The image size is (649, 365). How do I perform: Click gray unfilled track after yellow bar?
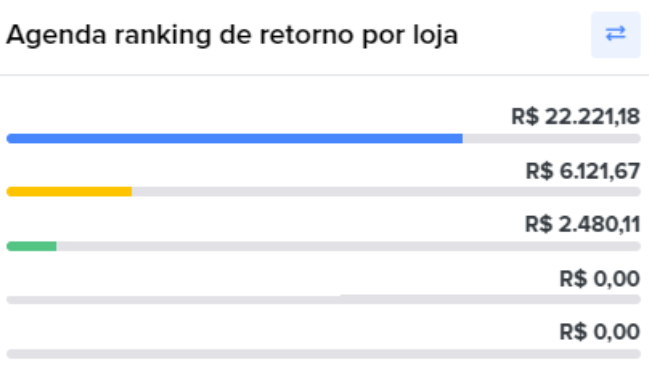point(386,192)
